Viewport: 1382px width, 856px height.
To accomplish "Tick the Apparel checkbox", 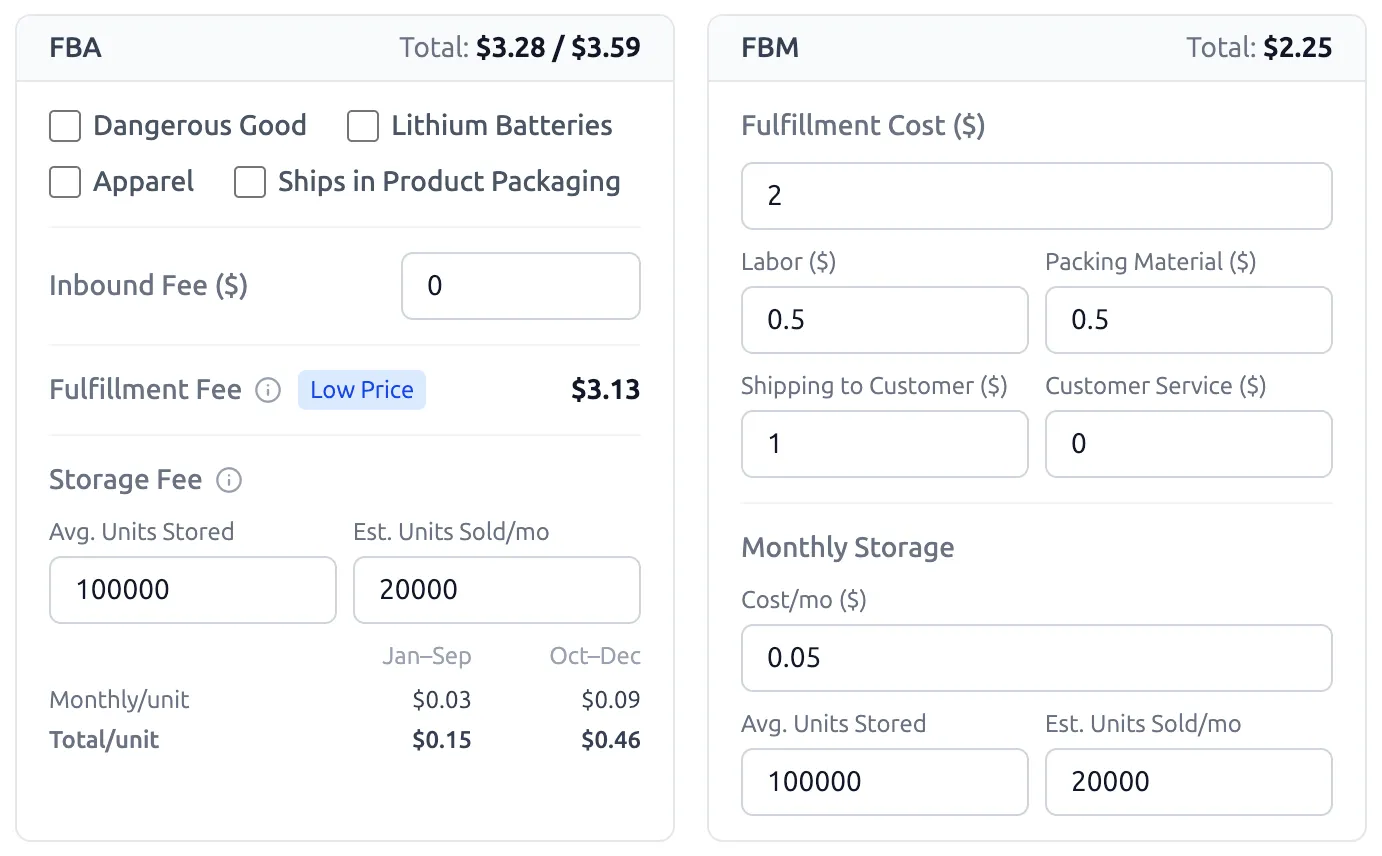I will click(x=65, y=182).
